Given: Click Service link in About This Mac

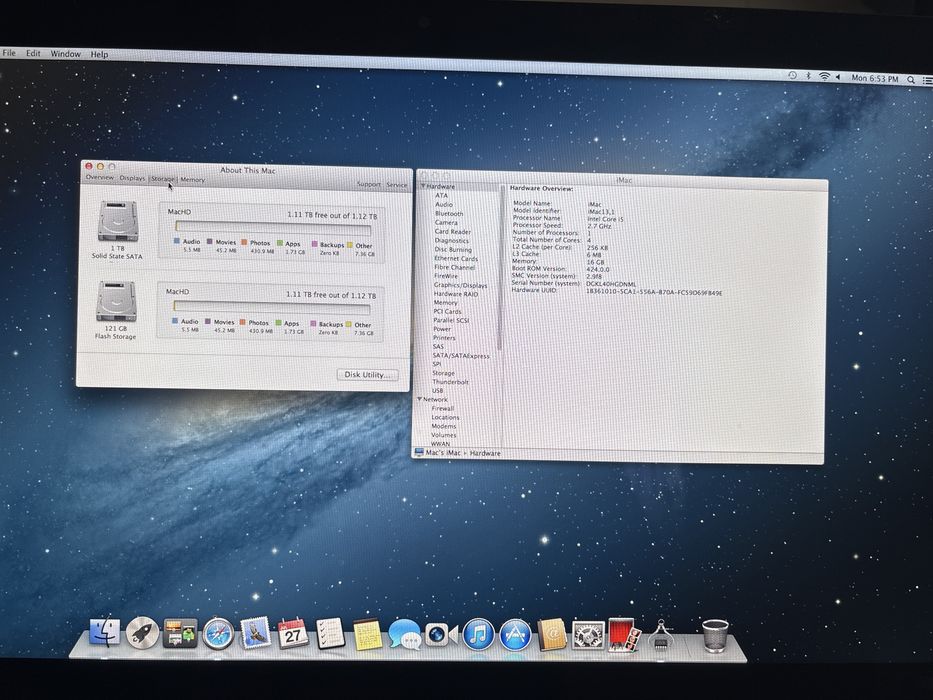Looking at the screenshot, I should (397, 185).
